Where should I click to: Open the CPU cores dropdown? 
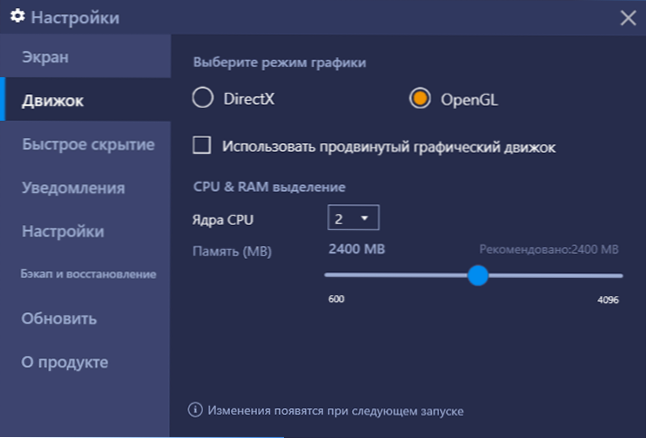[353, 218]
